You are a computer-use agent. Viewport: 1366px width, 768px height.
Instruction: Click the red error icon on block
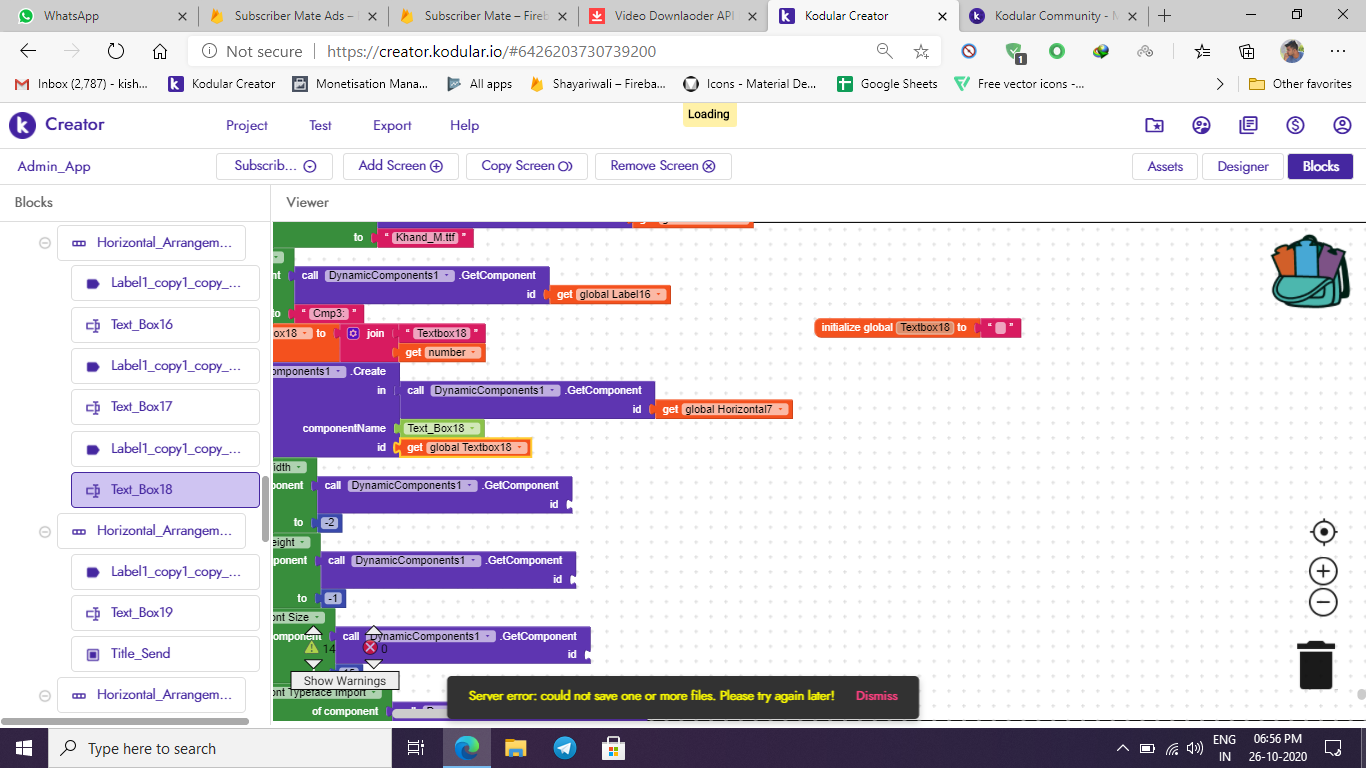pos(370,648)
